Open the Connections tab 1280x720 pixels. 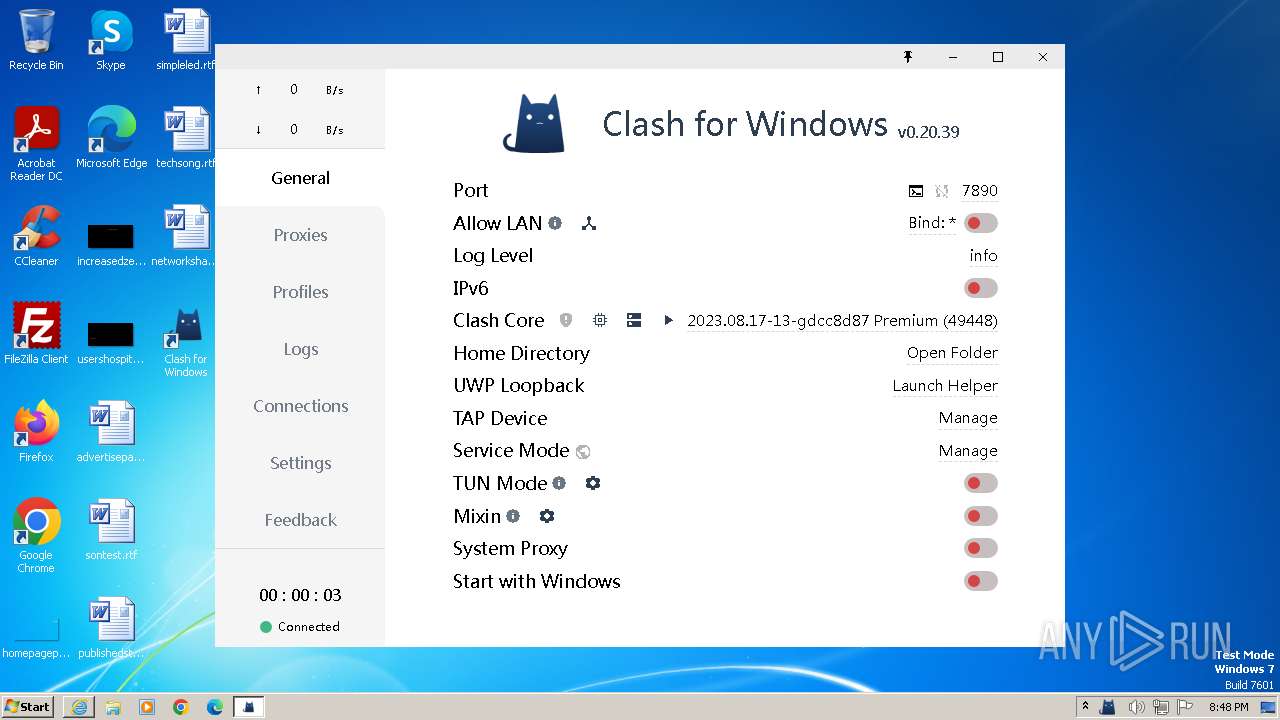click(300, 406)
